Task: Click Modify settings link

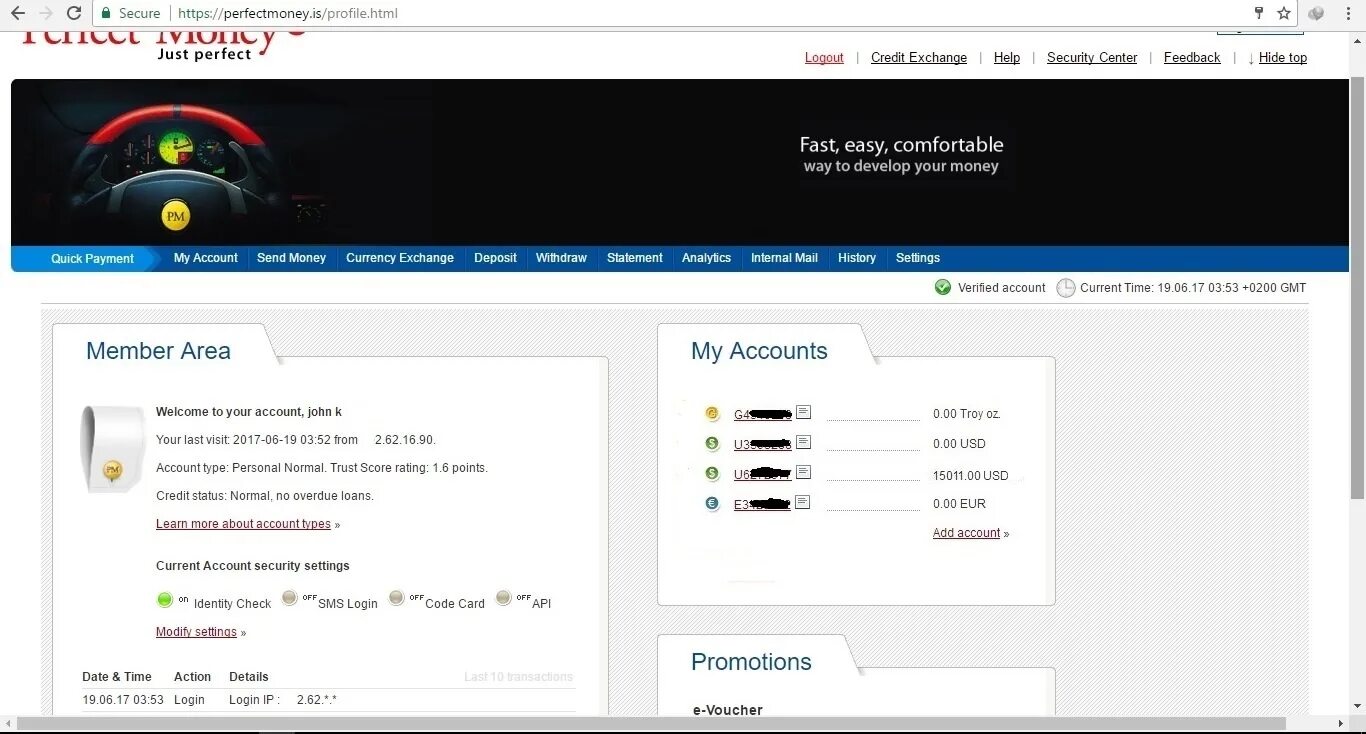Action: 196,632
